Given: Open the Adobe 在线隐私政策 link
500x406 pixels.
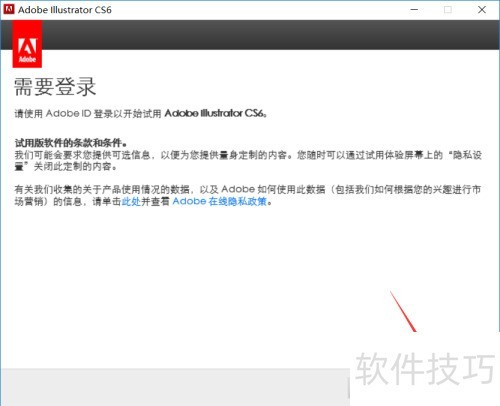Looking at the screenshot, I should click(x=220, y=201).
